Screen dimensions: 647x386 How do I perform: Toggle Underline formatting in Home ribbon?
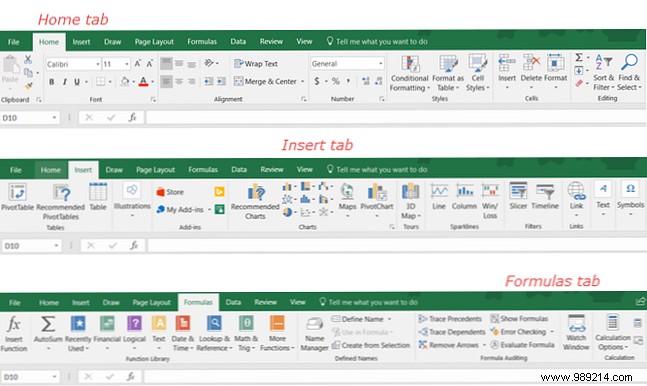(77, 82)
